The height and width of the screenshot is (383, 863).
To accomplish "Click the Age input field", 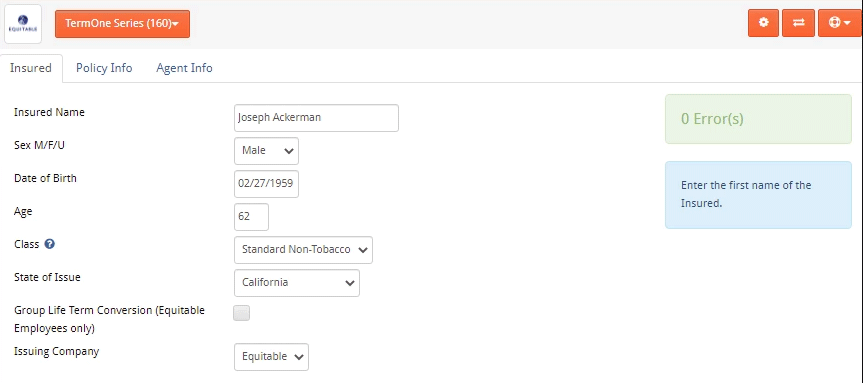I will pyautogui.click(x=251, y=217).
